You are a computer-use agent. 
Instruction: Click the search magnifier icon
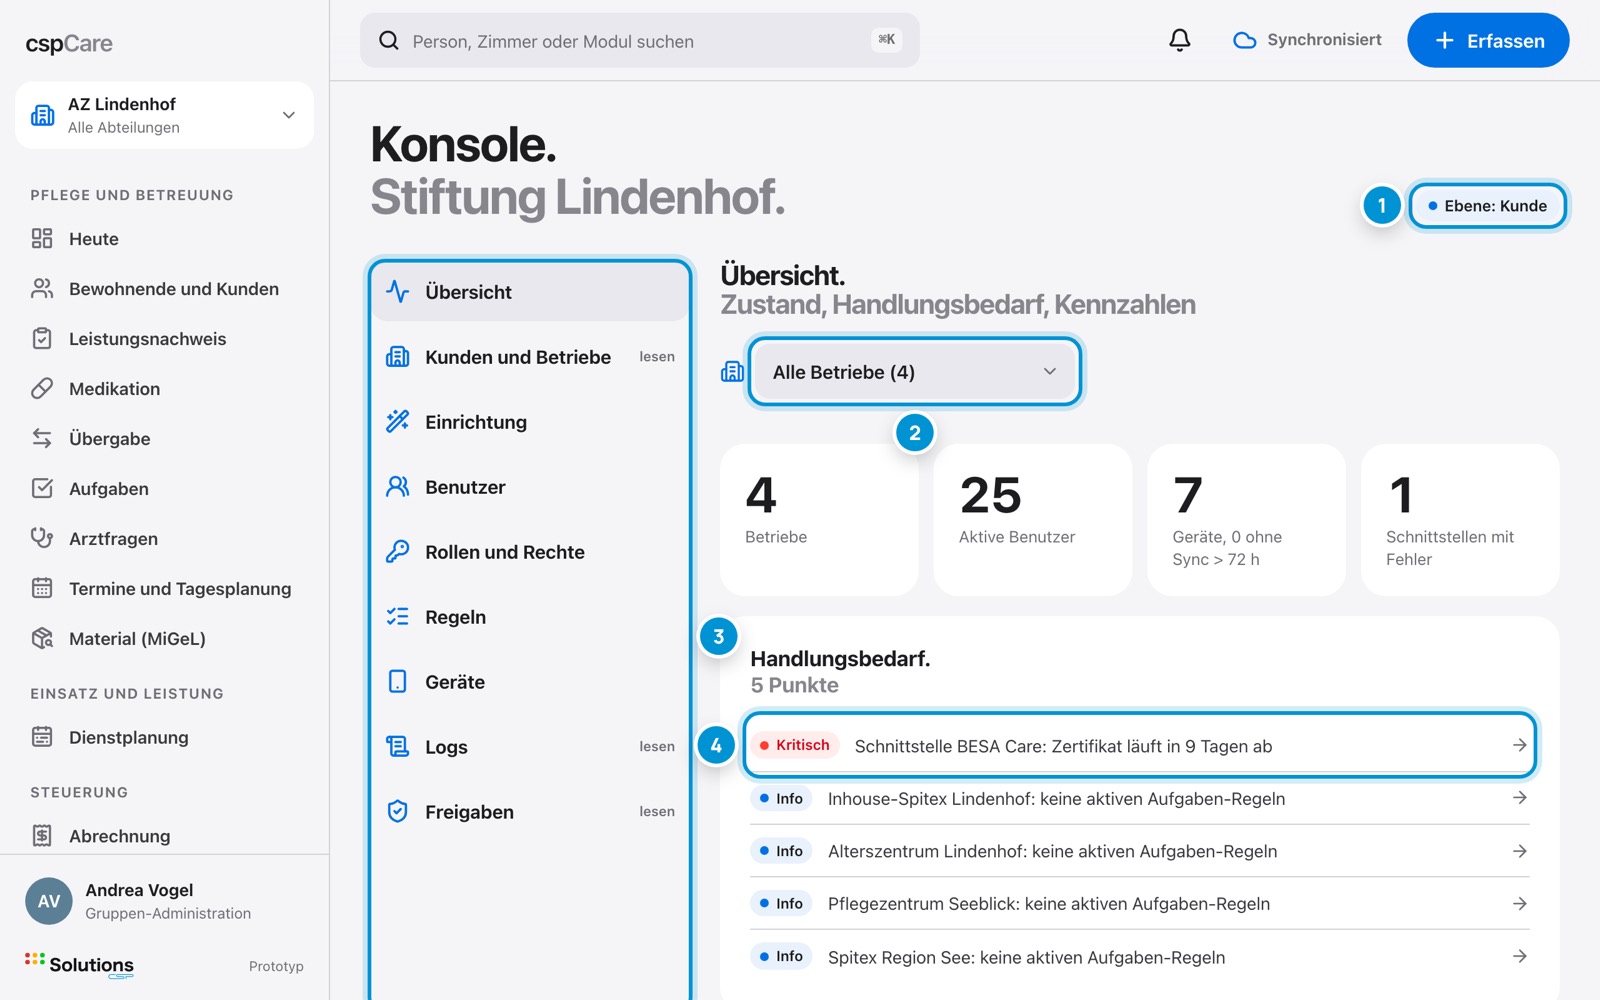pos(389,40)
